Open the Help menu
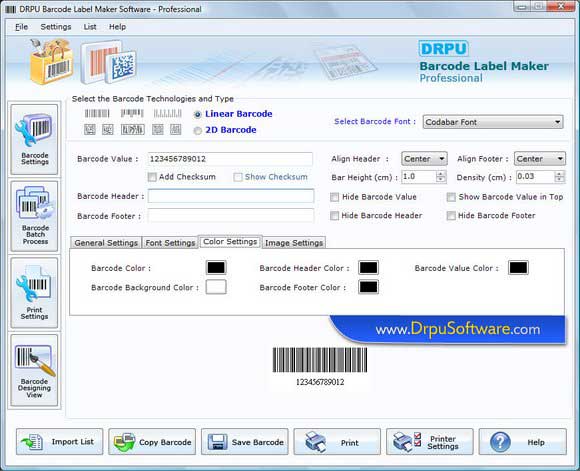The width and height of the screenshot is (580, 471). pos(117,27)
